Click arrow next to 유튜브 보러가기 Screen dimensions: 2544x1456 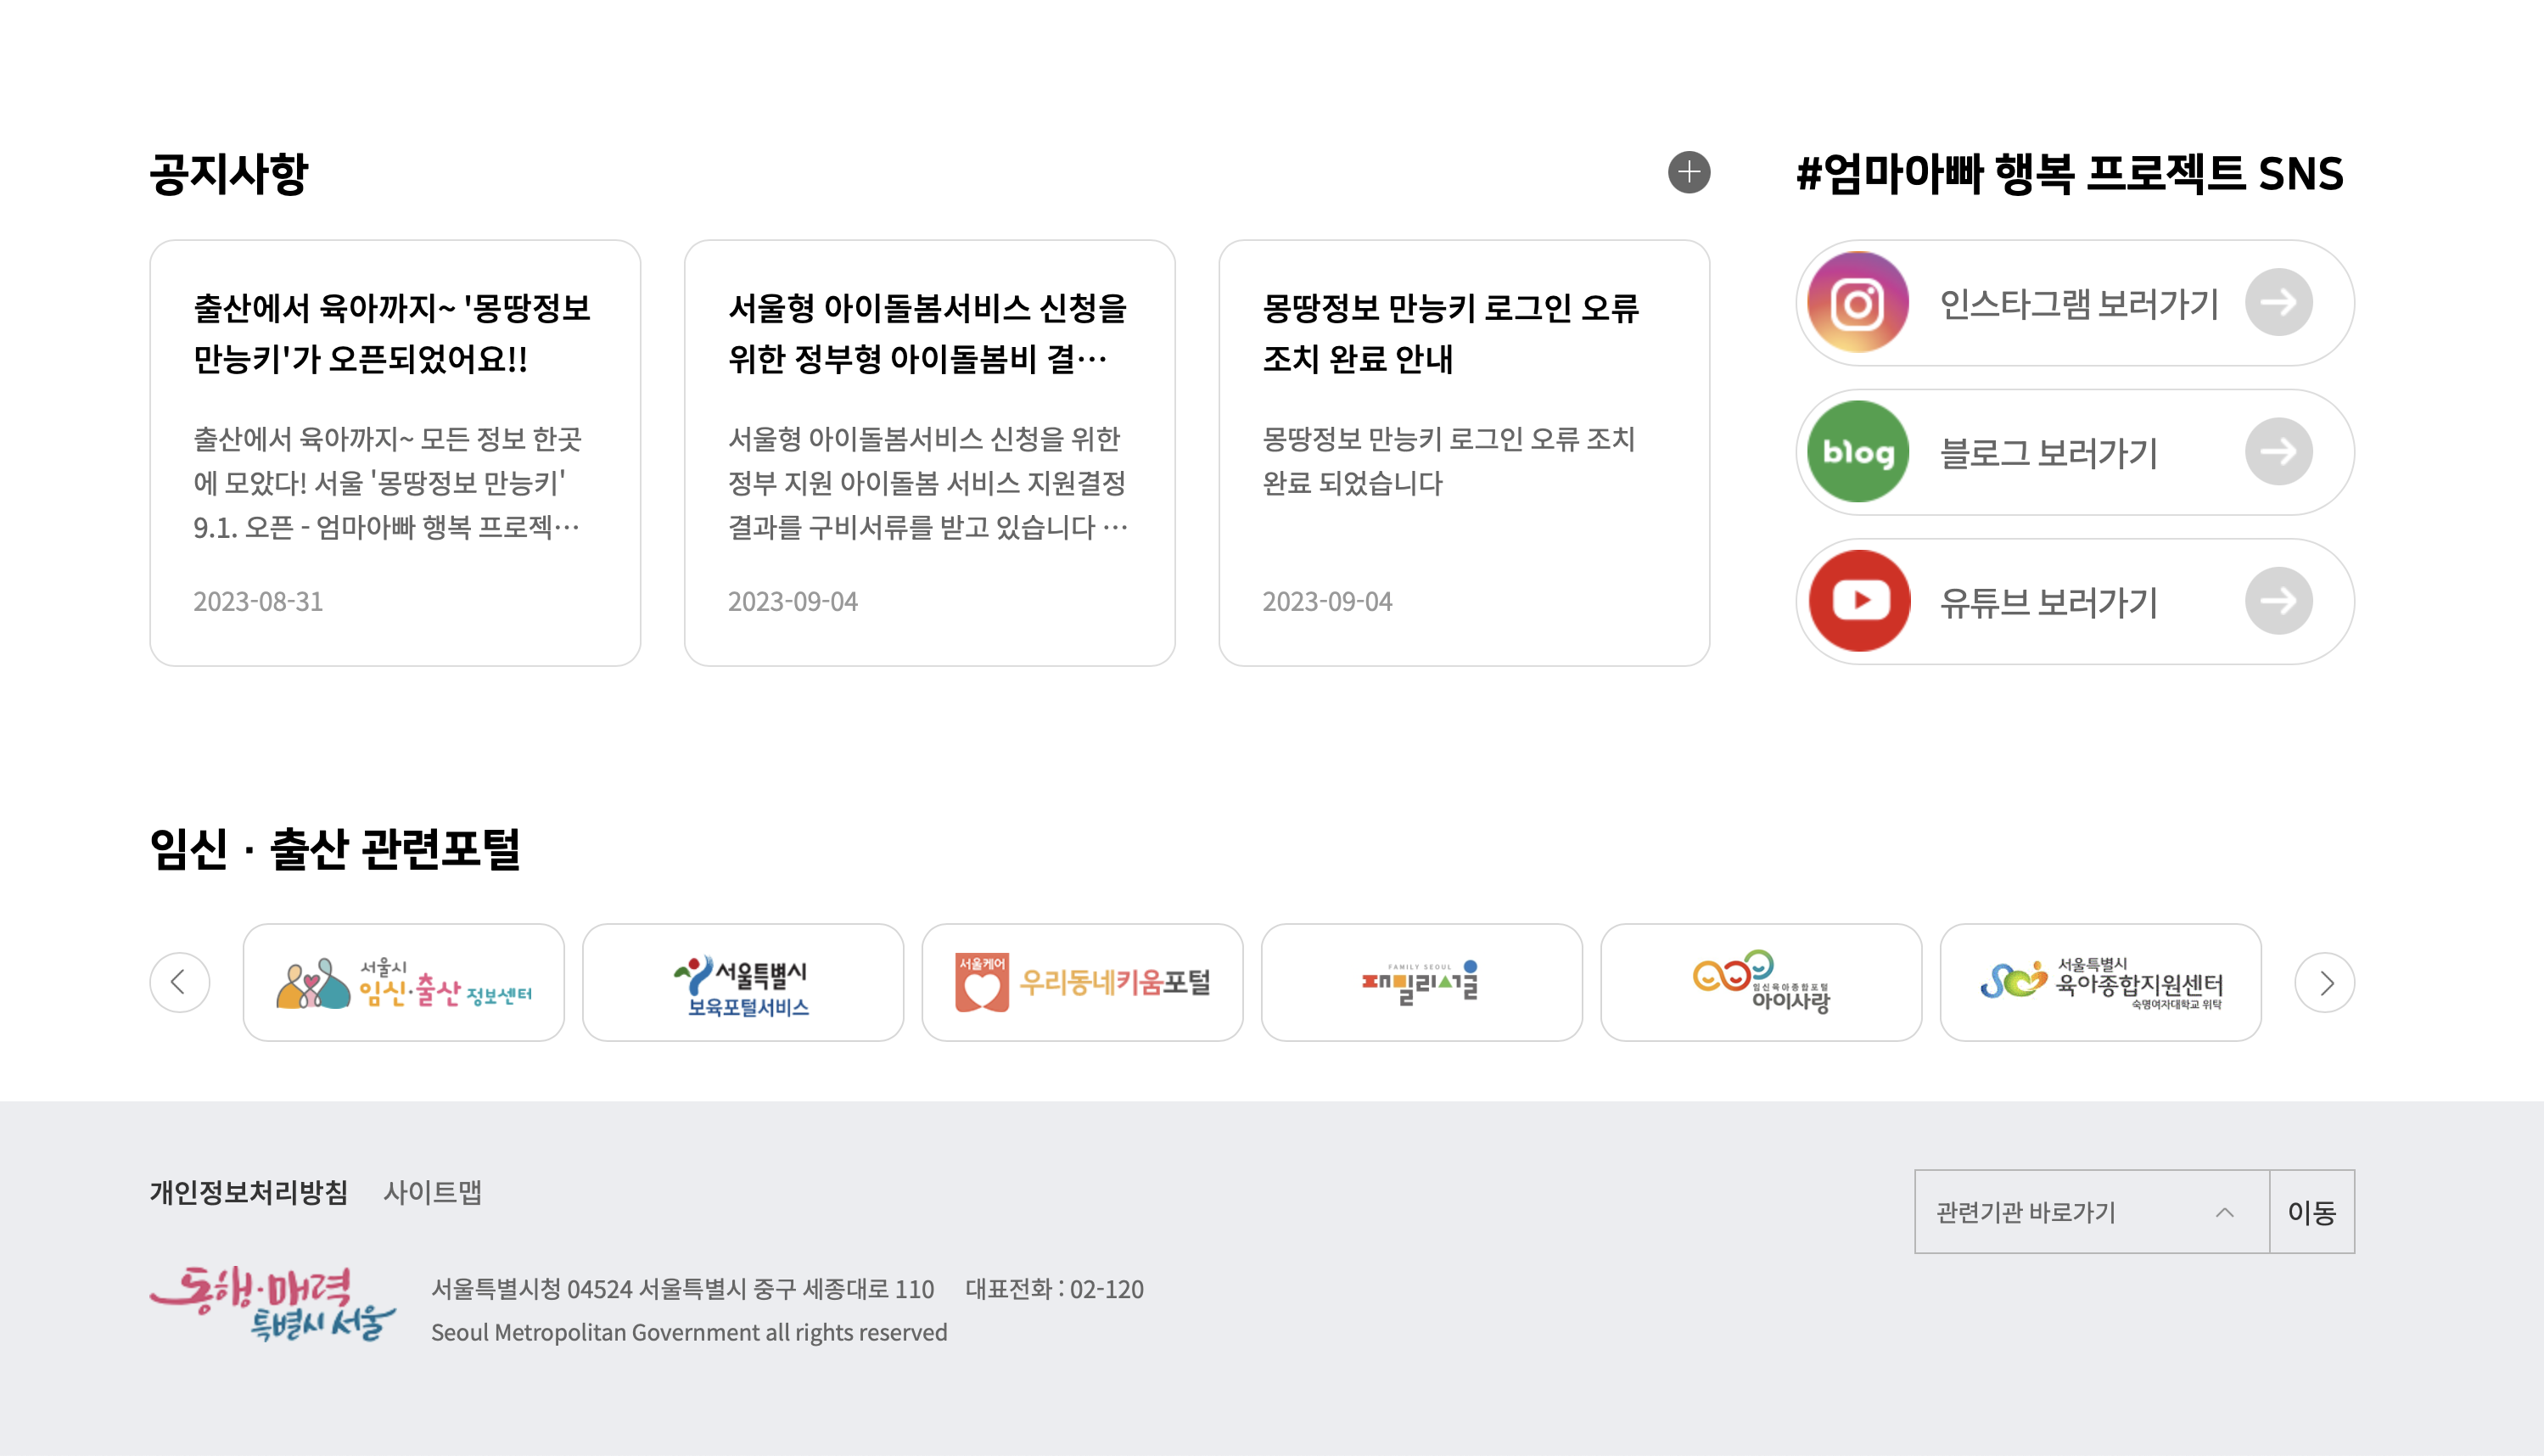click(2278, 601)
